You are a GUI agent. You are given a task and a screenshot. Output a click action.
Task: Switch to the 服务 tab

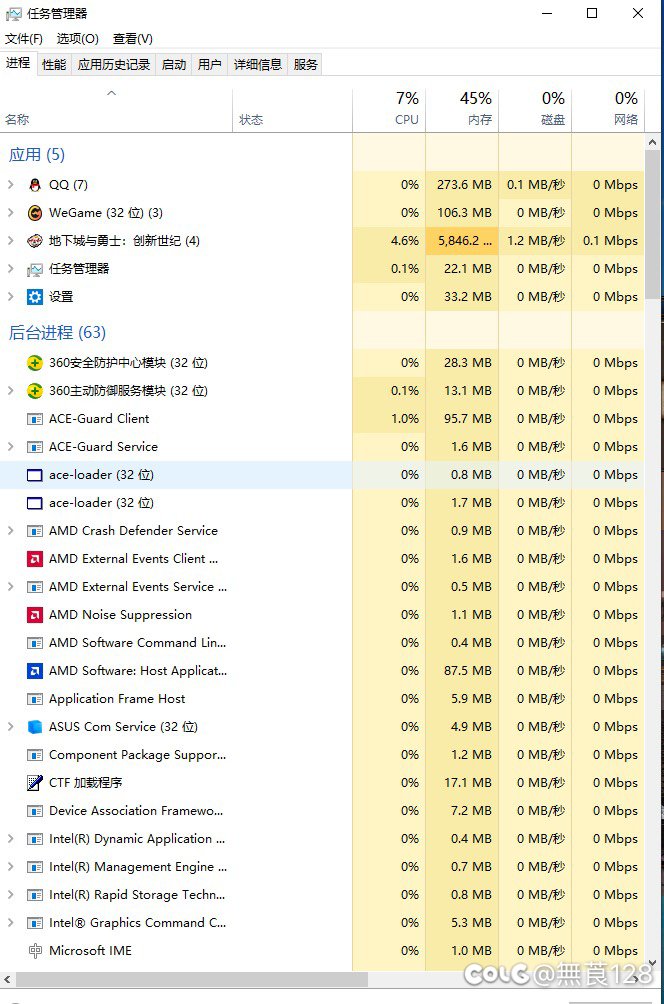click(305, 65)
